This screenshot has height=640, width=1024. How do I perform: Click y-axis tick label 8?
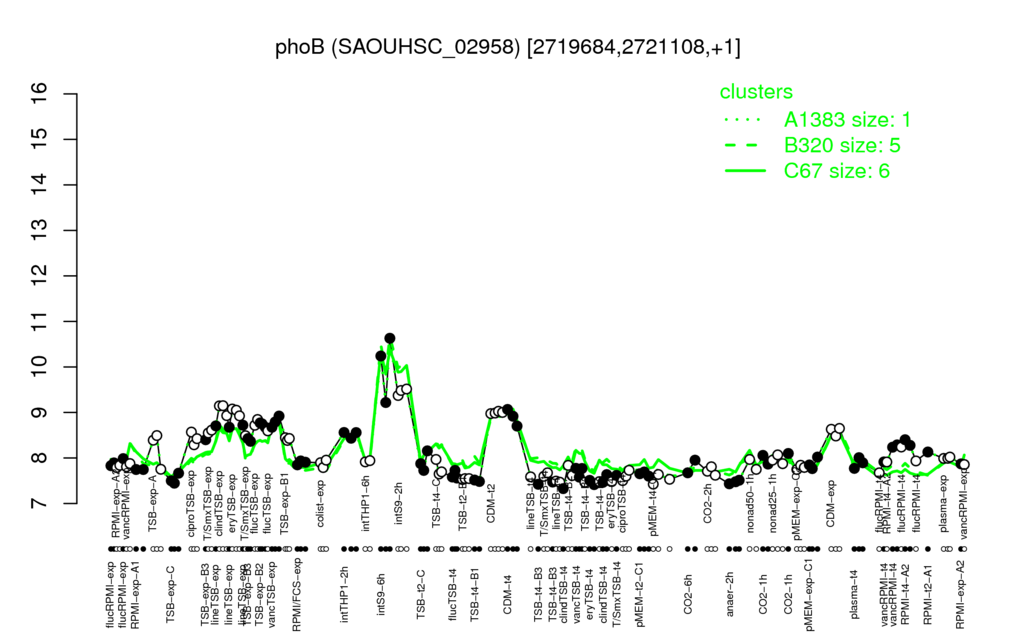(x=40, y=458)
